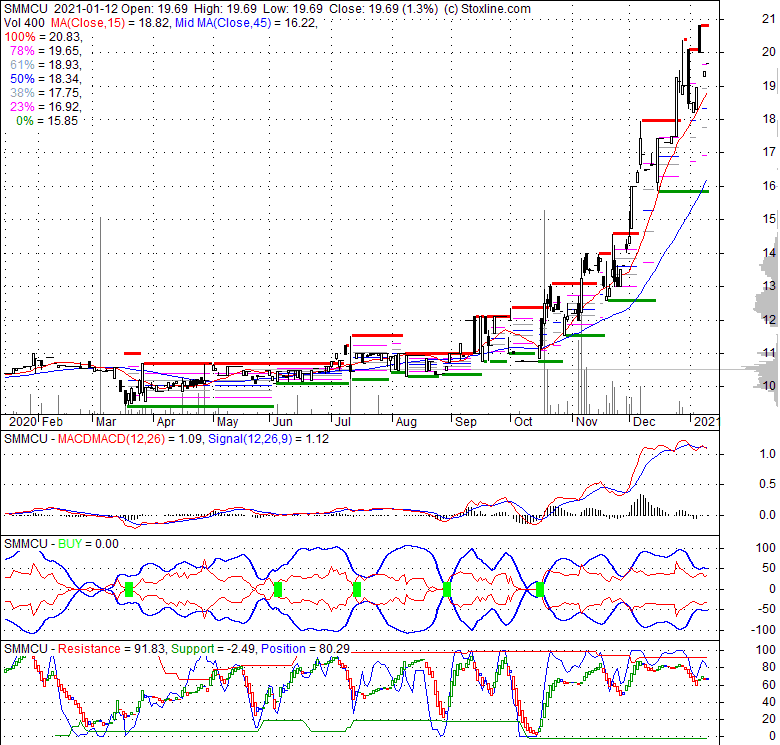Viewport: 780px width, 745px height.
Task: Click the tall October volume spike
Action: [x=544, y=312]
